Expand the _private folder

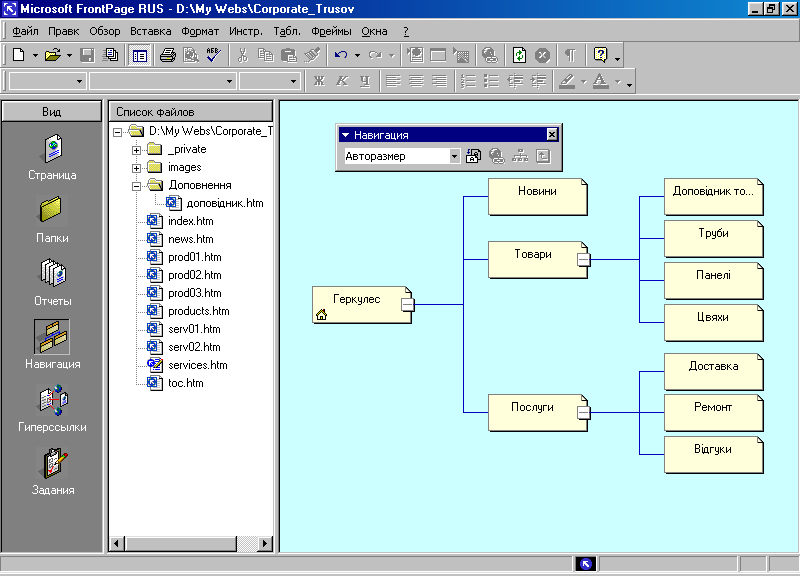click(136, 150)
